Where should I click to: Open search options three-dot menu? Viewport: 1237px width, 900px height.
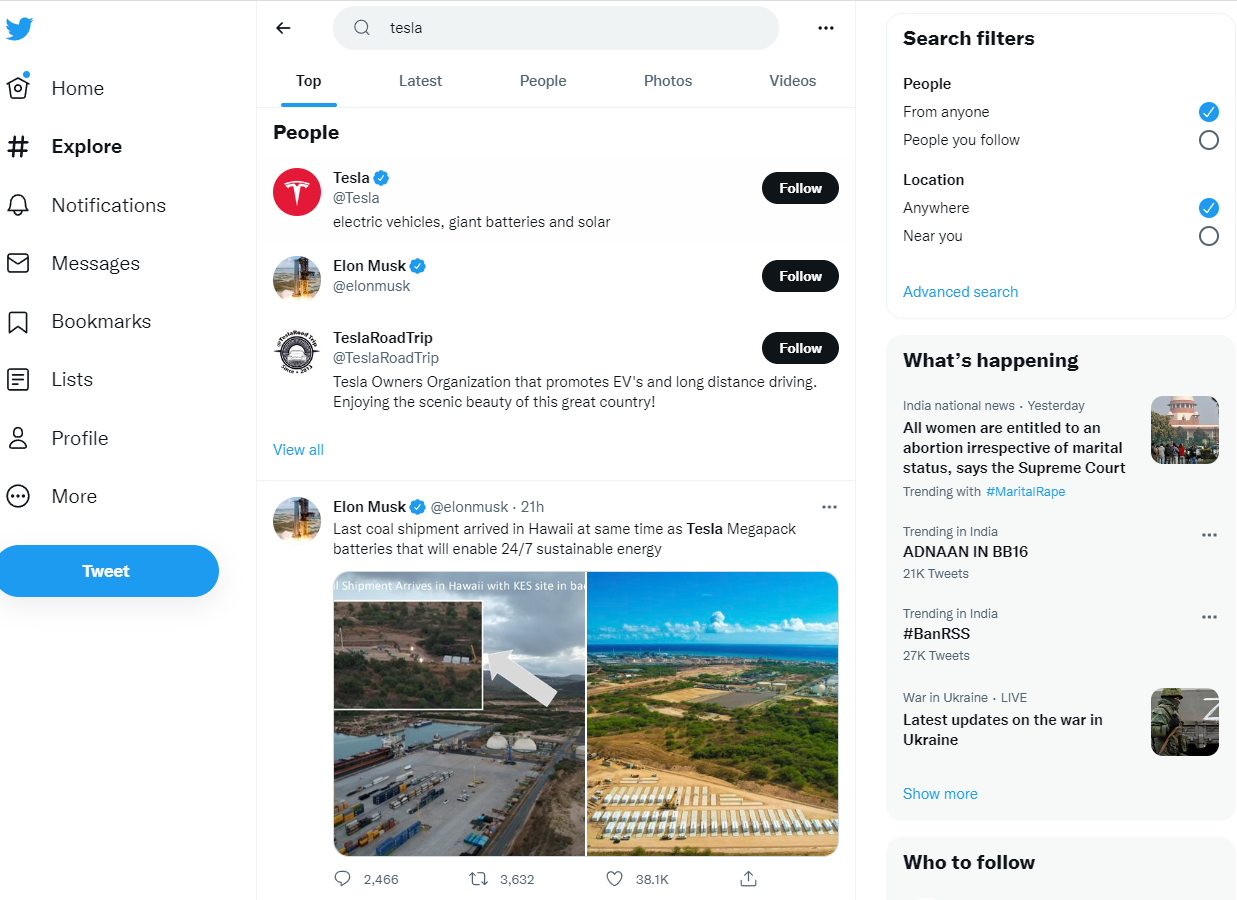(x=826, y=28)
